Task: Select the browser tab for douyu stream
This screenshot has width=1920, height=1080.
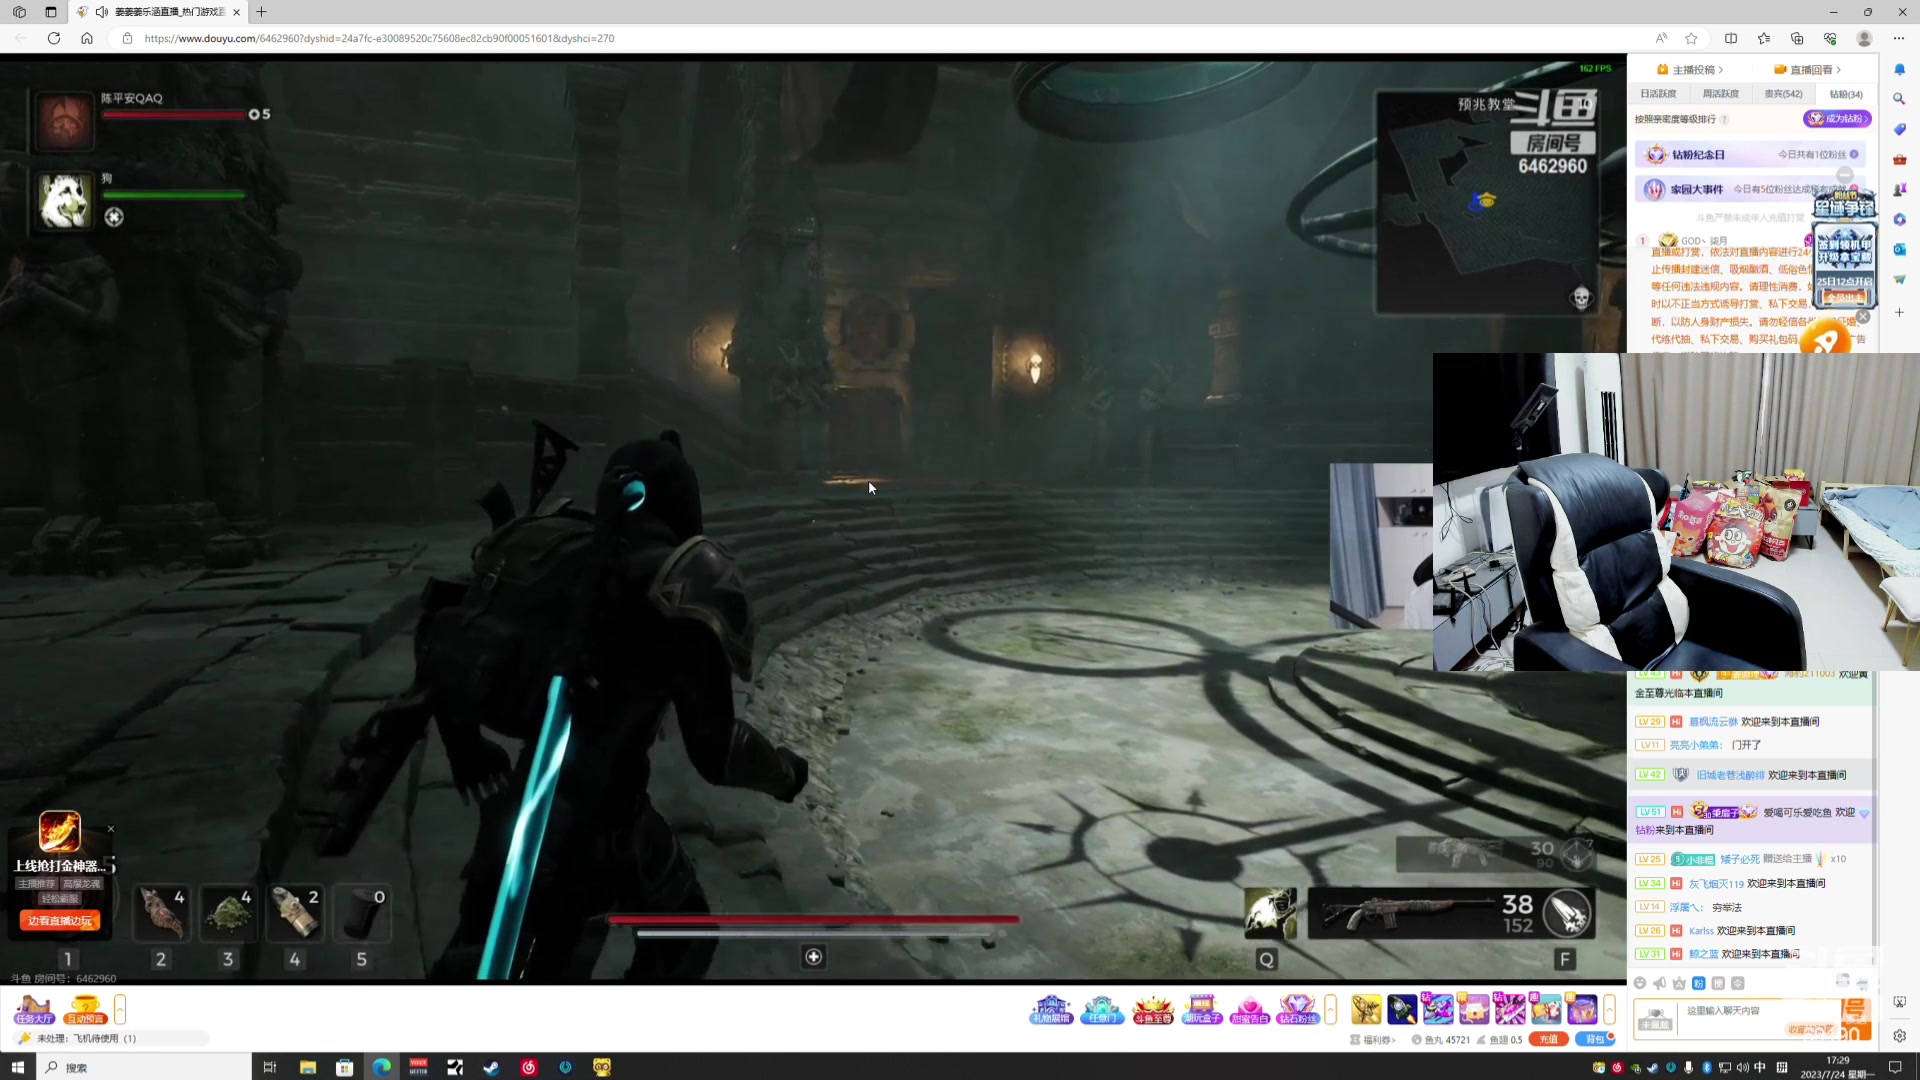Action: click(160, 12)
